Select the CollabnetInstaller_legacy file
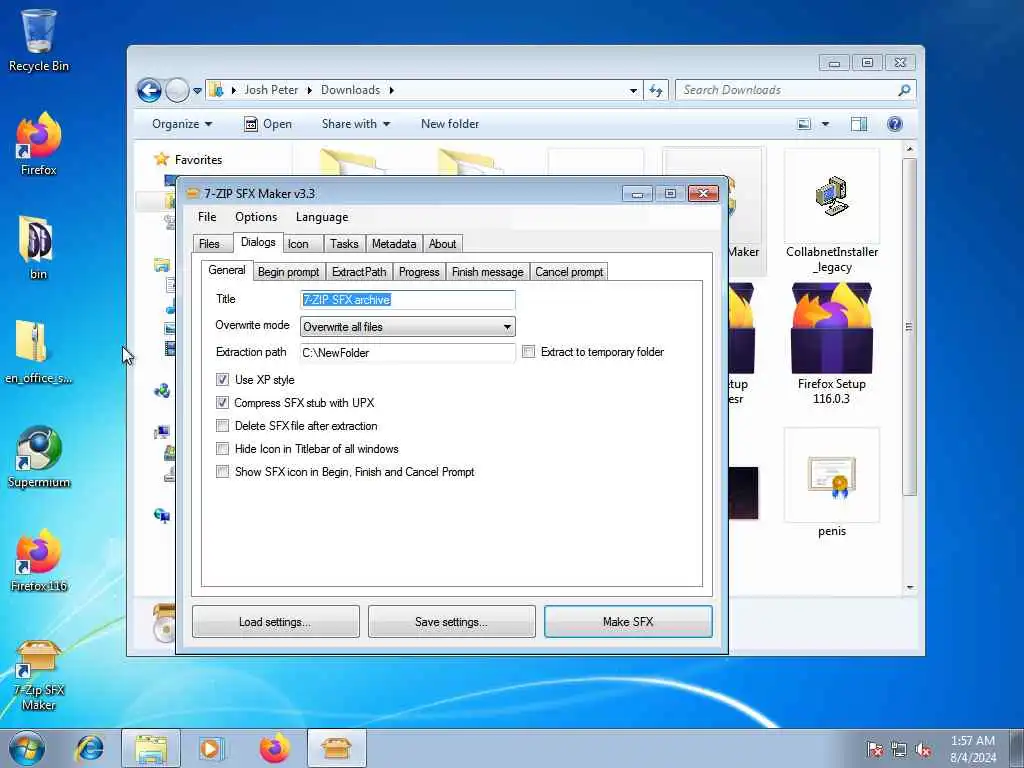 (x=832, y=212)
